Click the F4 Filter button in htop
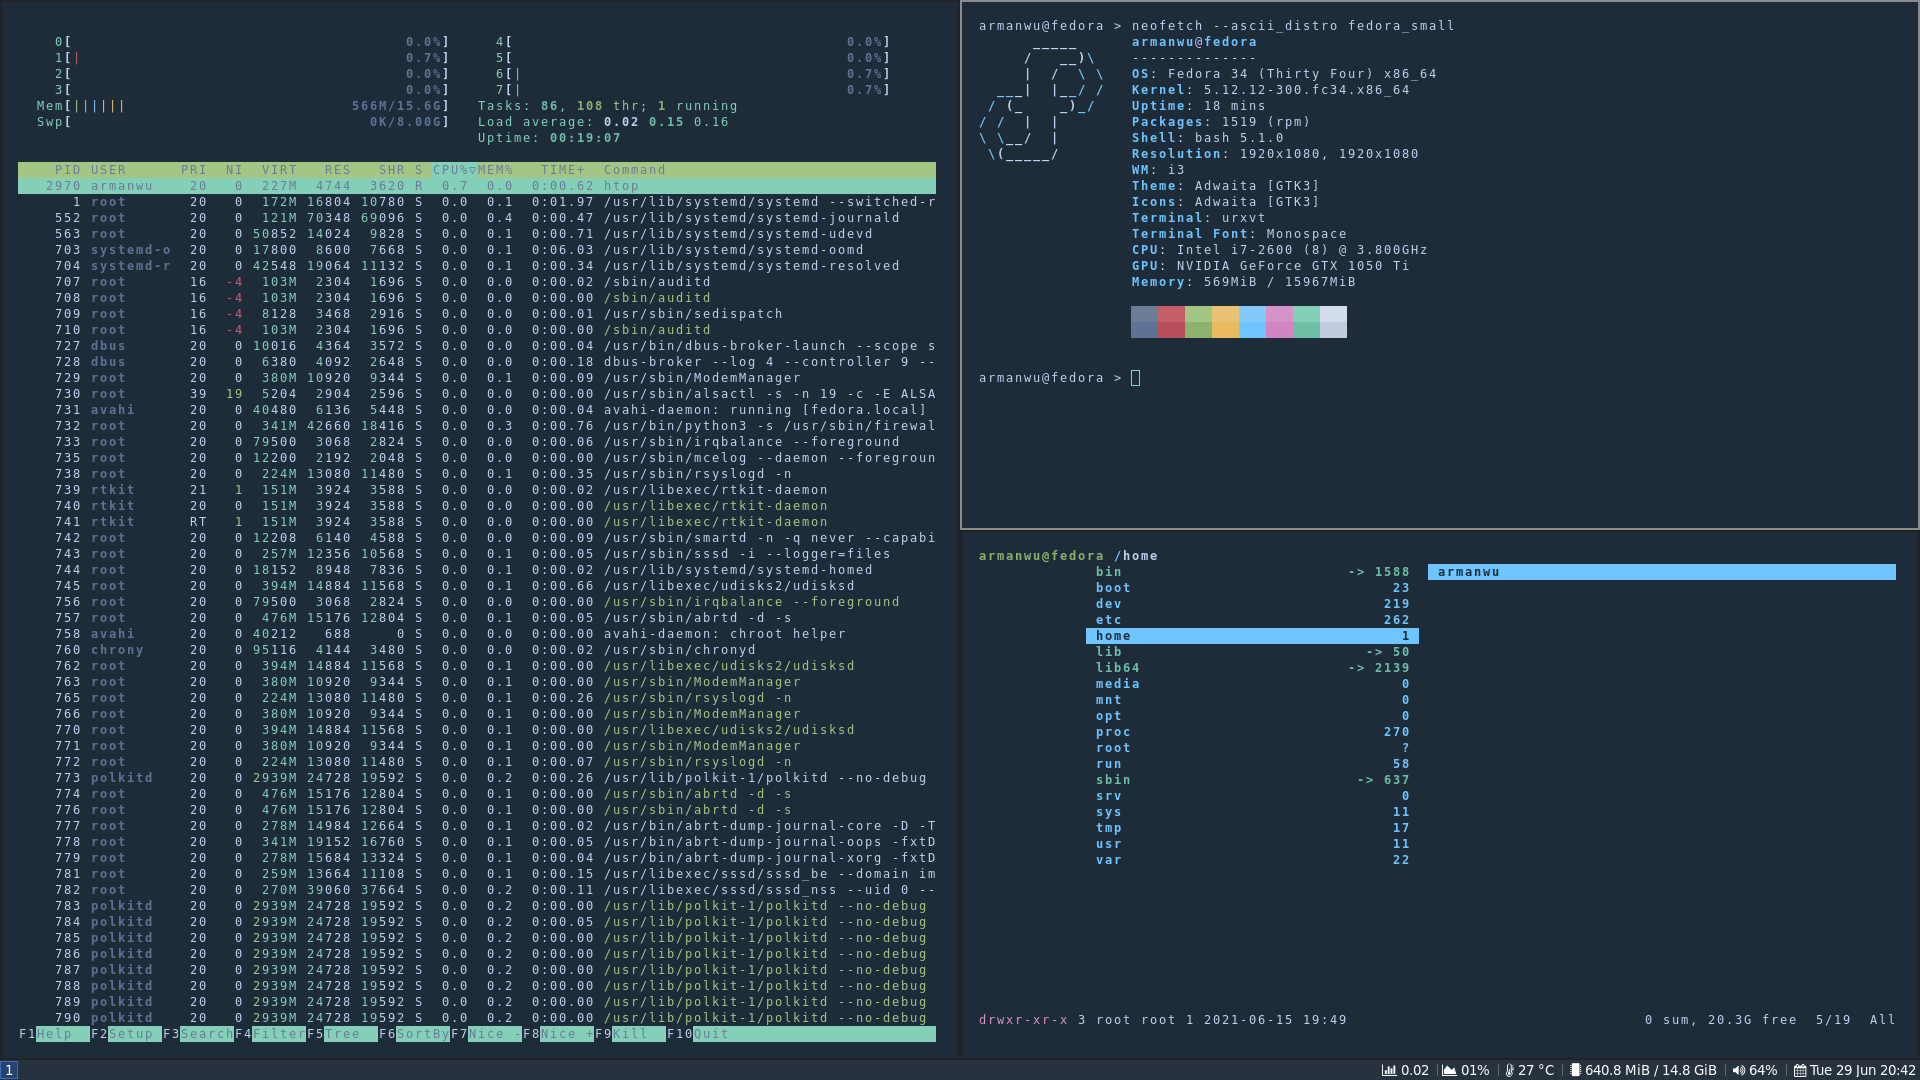Image resolution: width=1920 pixels, height=1080 pixels. point(270,1034)
